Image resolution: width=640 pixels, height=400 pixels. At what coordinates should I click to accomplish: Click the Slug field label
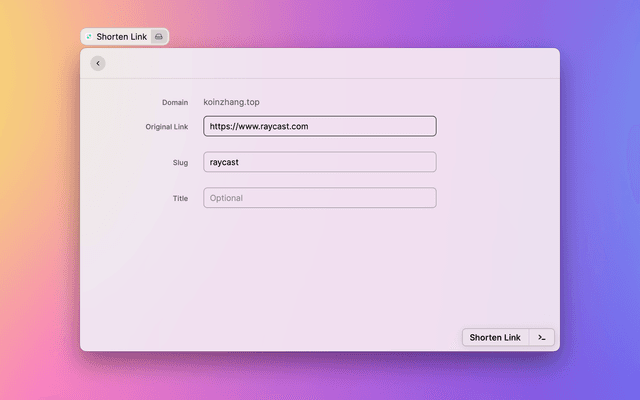pos(179,162)
